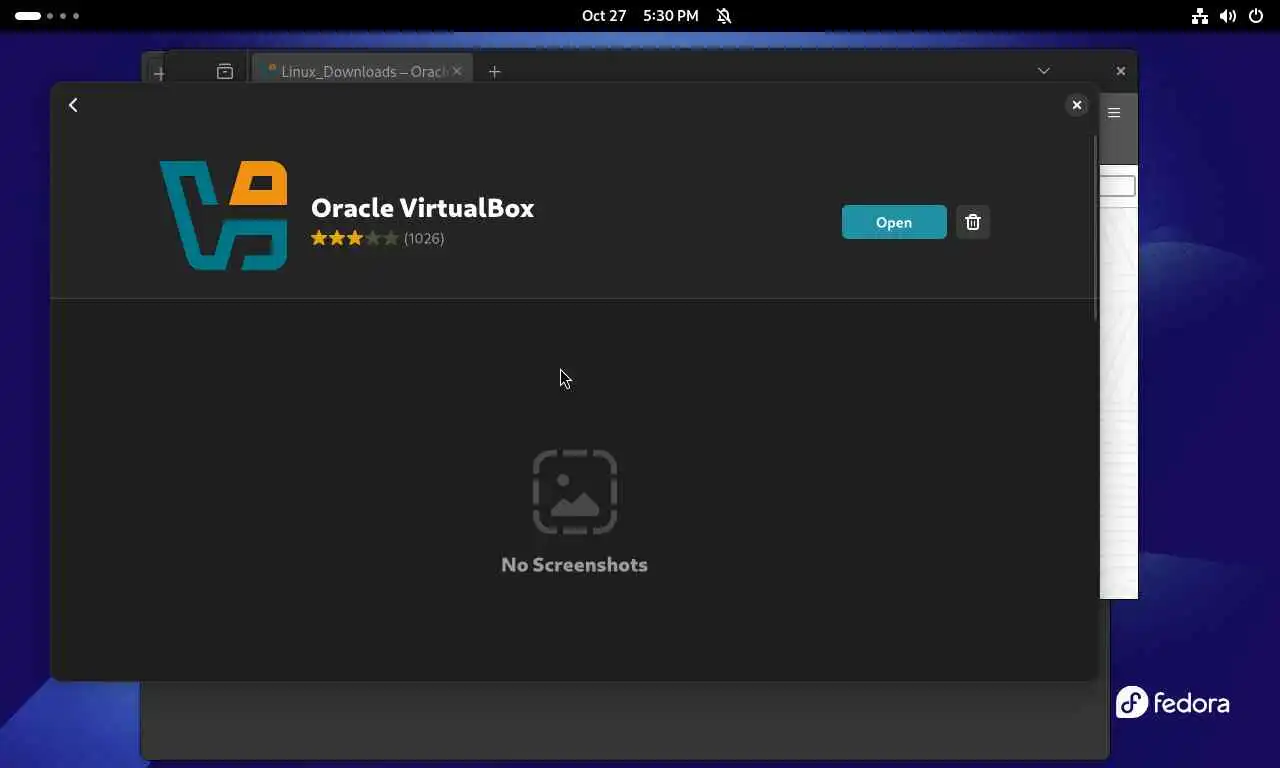
Task: Uninstall VirtualBox using the trash icon
Action: [973, 222]
